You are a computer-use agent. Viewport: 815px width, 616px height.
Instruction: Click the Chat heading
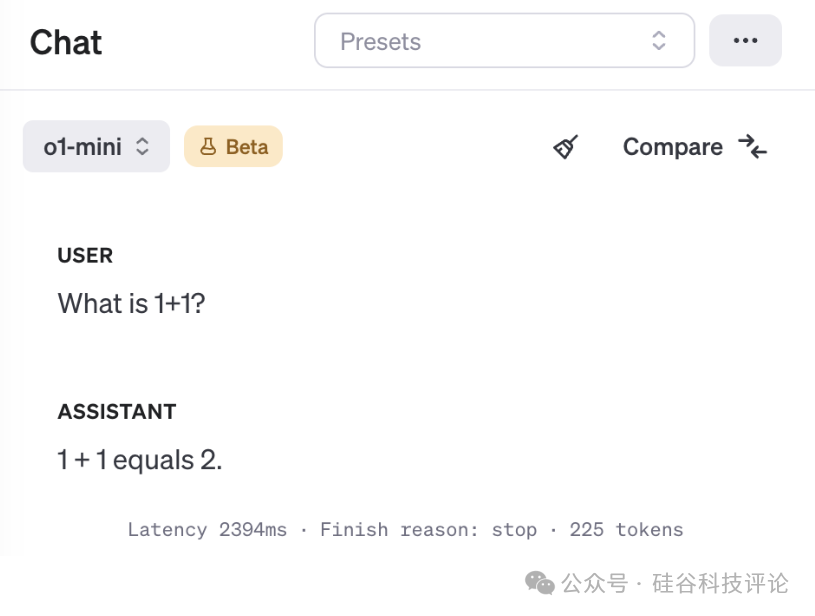(66, 42)
